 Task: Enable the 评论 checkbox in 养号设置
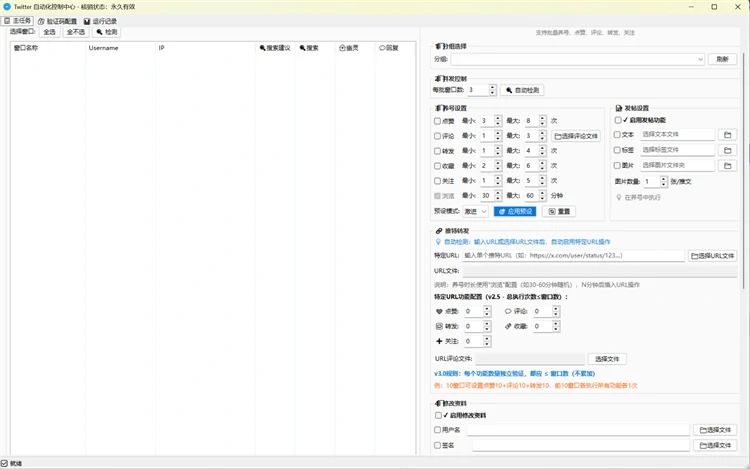tap(437, 136)
